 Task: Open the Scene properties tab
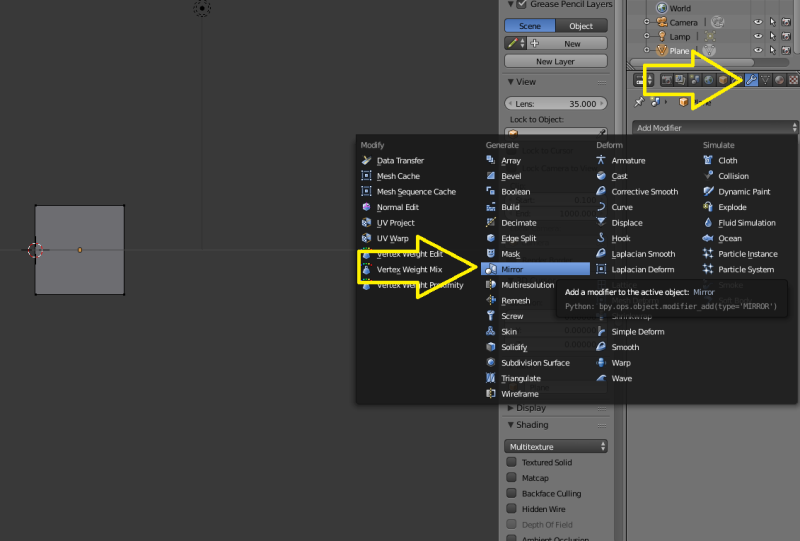point(695,80)
